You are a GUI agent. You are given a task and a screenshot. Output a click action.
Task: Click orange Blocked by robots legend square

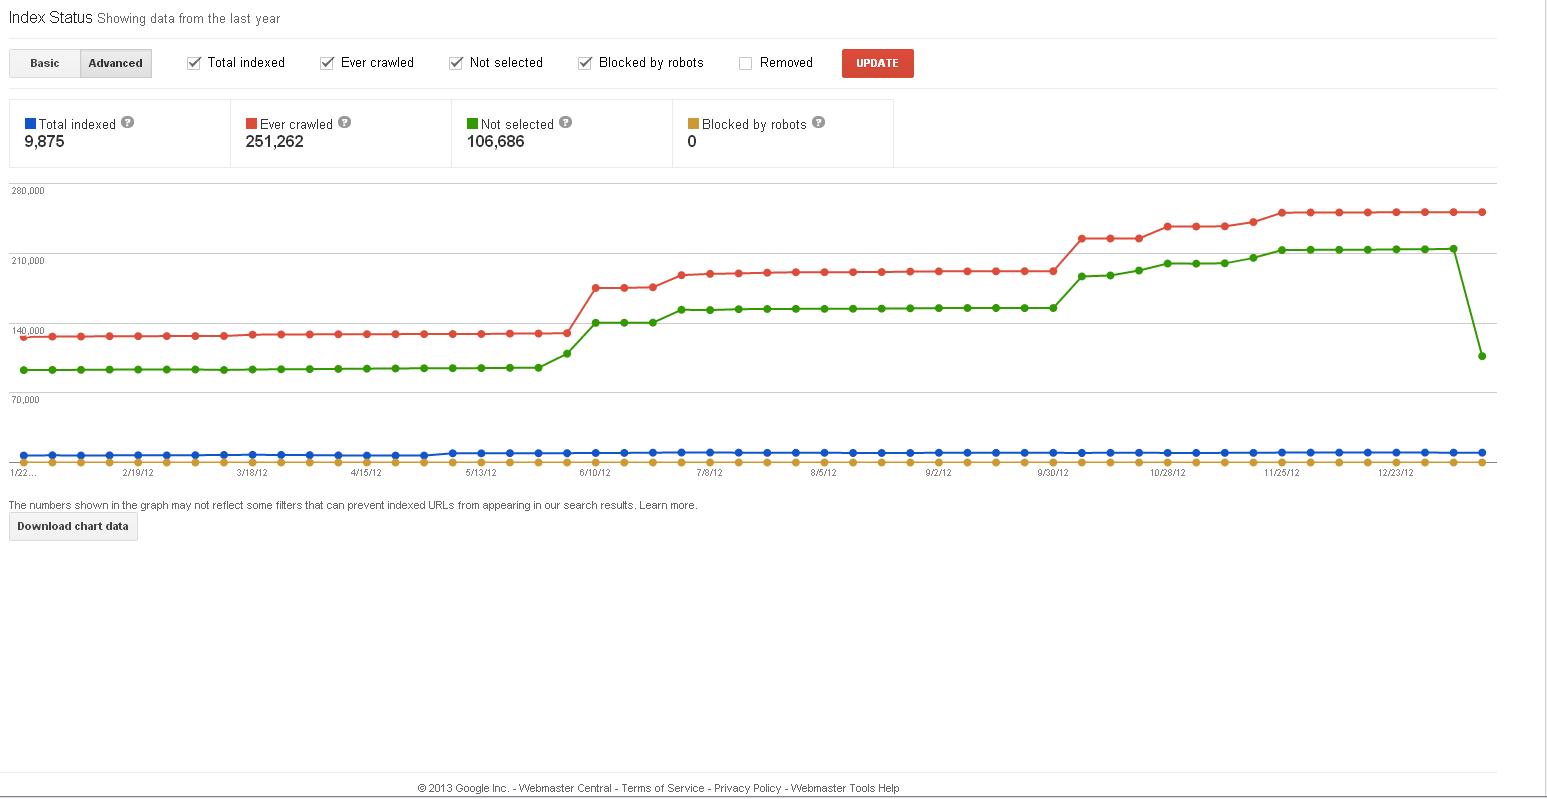[693, 124]
